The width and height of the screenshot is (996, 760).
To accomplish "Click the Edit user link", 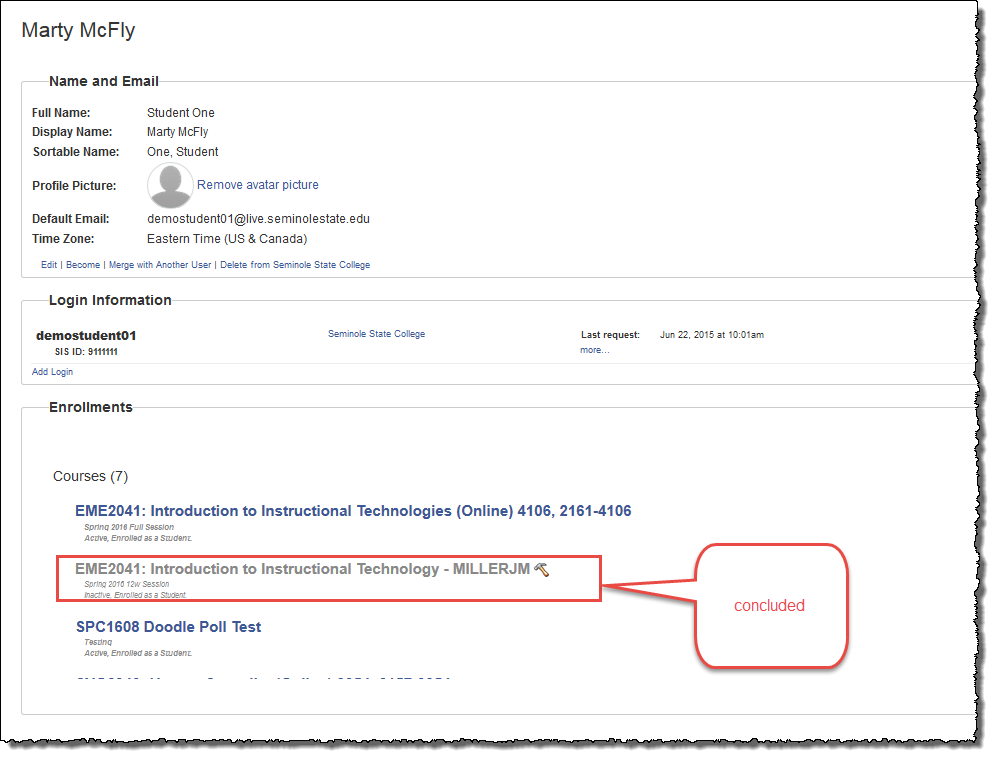I will click(x=49, y=265).
